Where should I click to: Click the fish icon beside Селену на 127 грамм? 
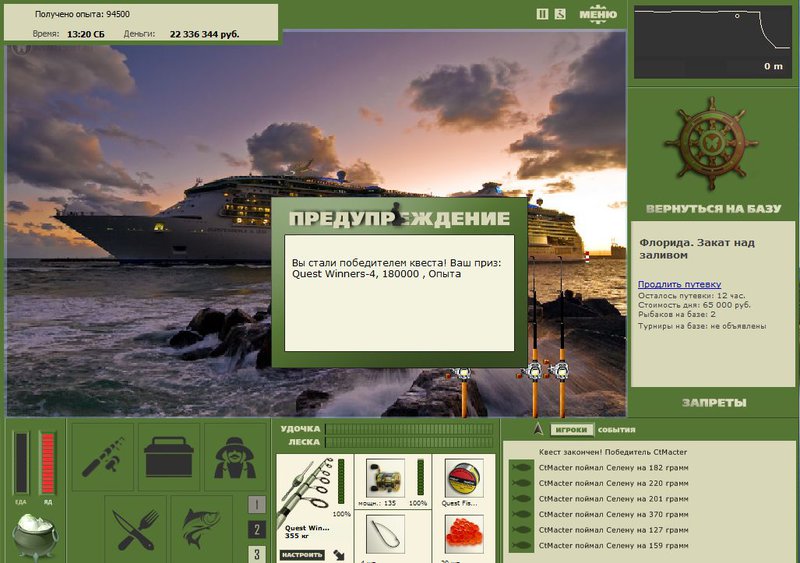521,530
